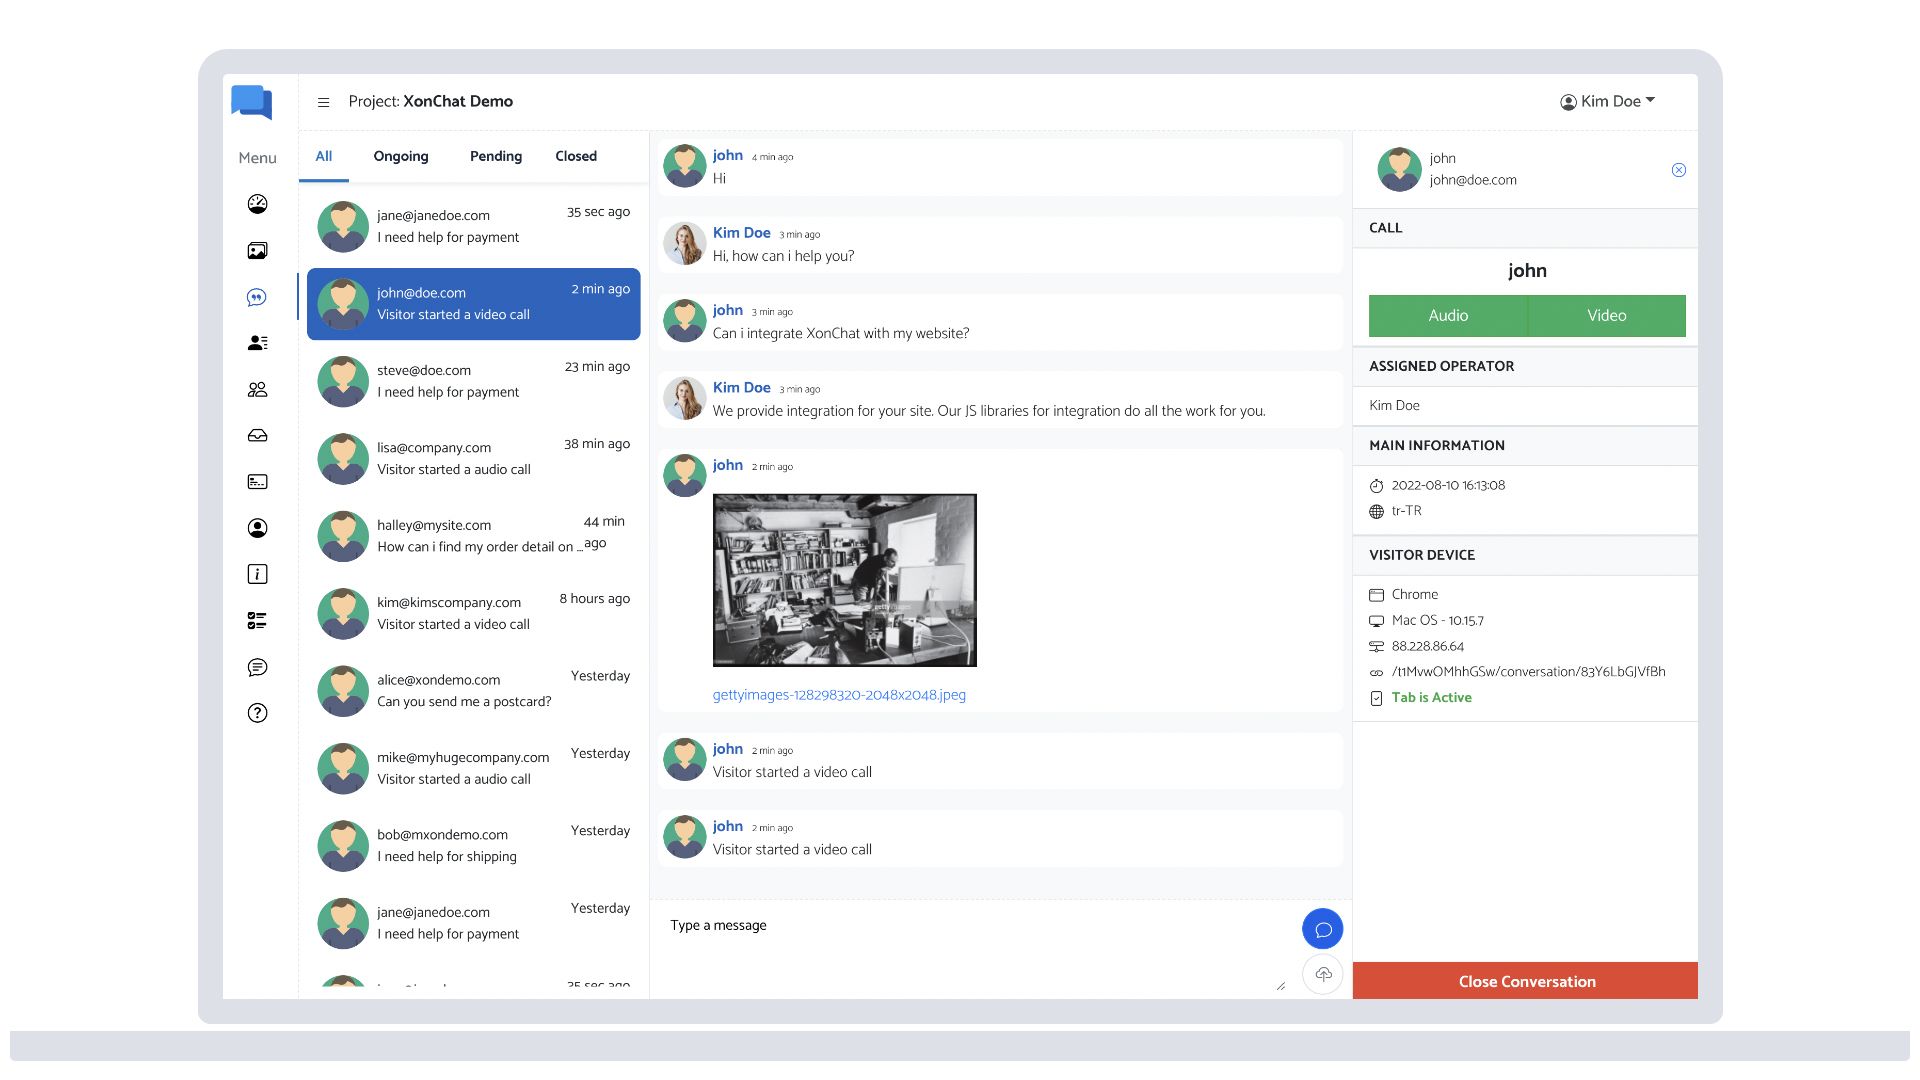The height and width of the screenshot is (1080, 1920).
Task: Open the reports/analytics icon
Action: [257, 203]
